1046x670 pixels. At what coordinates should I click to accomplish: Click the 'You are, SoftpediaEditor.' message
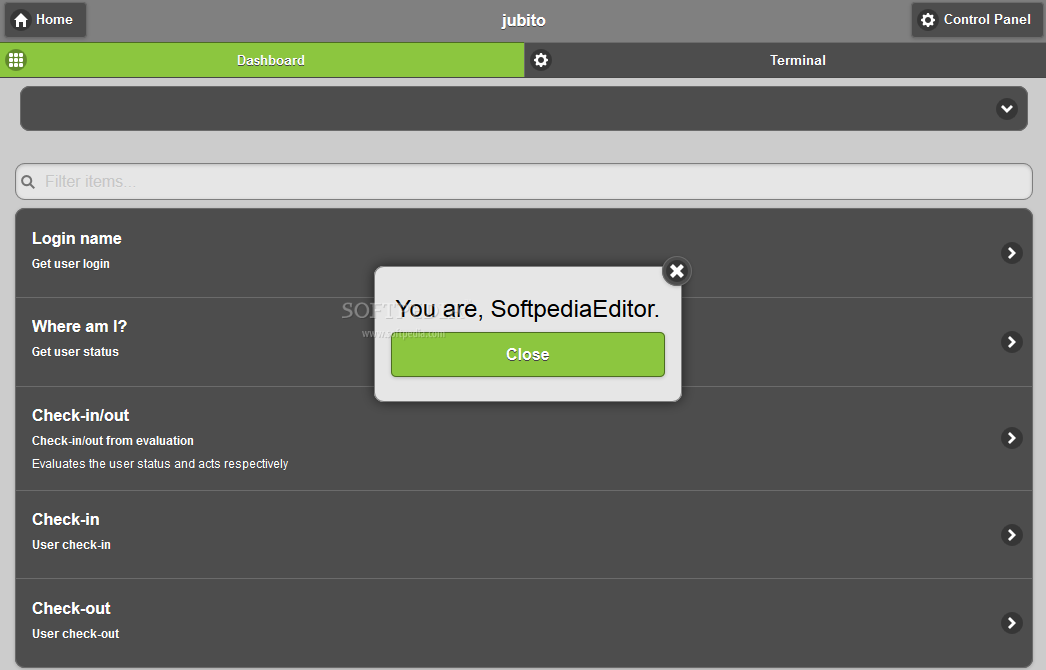click(x=527, y=308)
